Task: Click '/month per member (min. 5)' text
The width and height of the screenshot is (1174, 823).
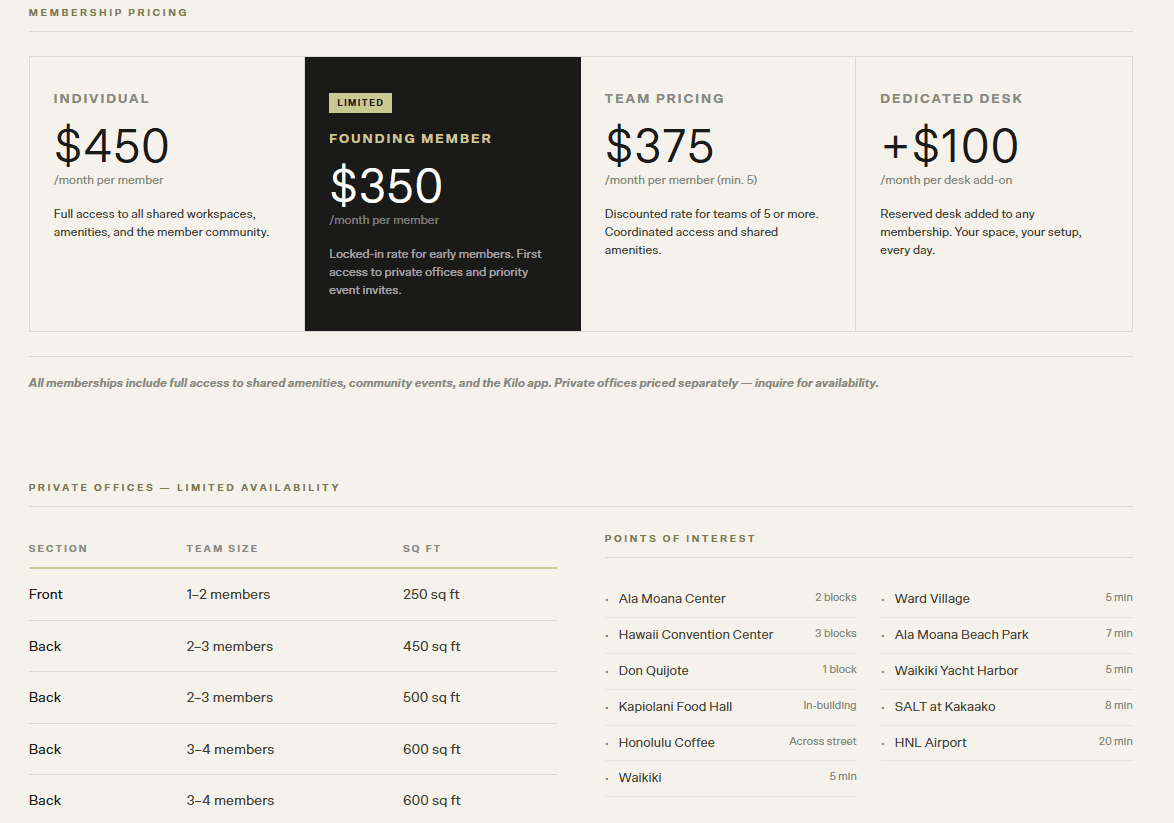Action: click(x=681, y=180)
